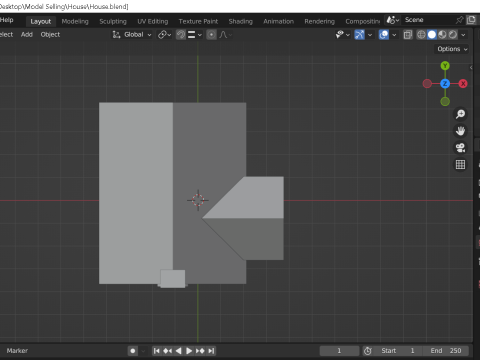Switch to UV Editing workspace tab
Image resolution: width=480 pixels, height=360 pixels.
pos(153,21)
